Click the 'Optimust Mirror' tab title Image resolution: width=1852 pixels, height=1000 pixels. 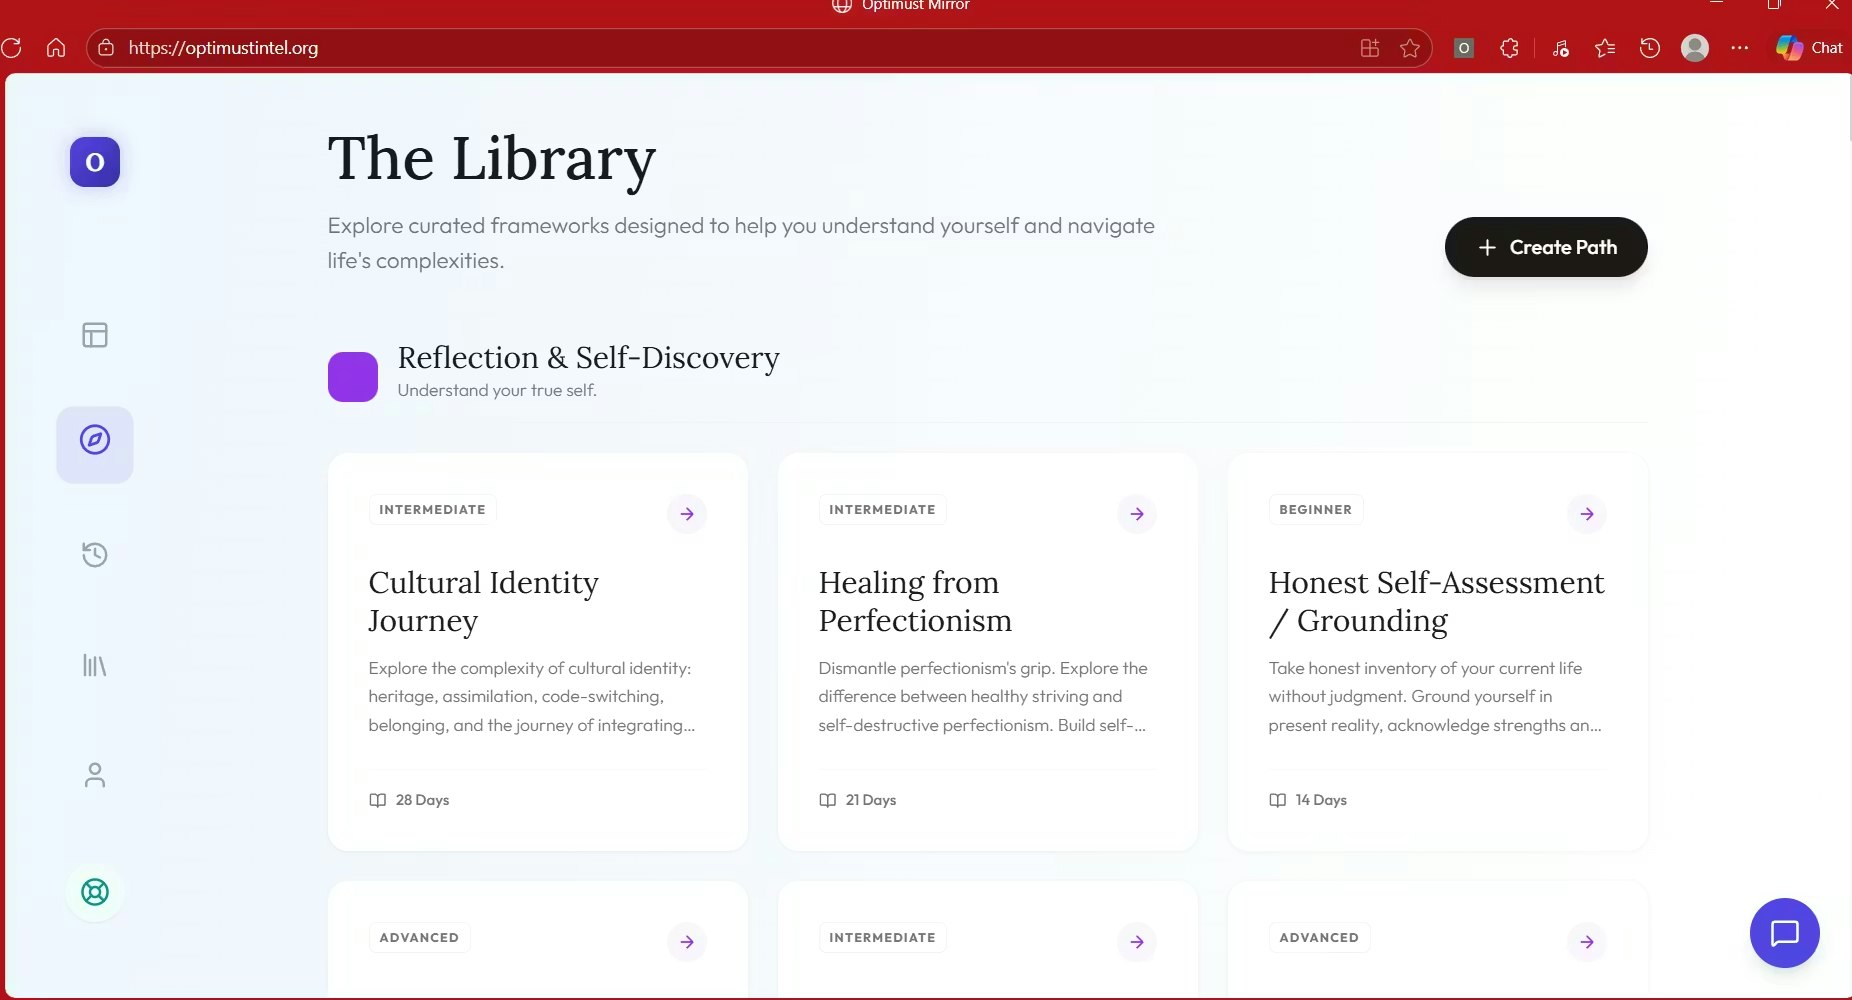click(x=915, y=5)
